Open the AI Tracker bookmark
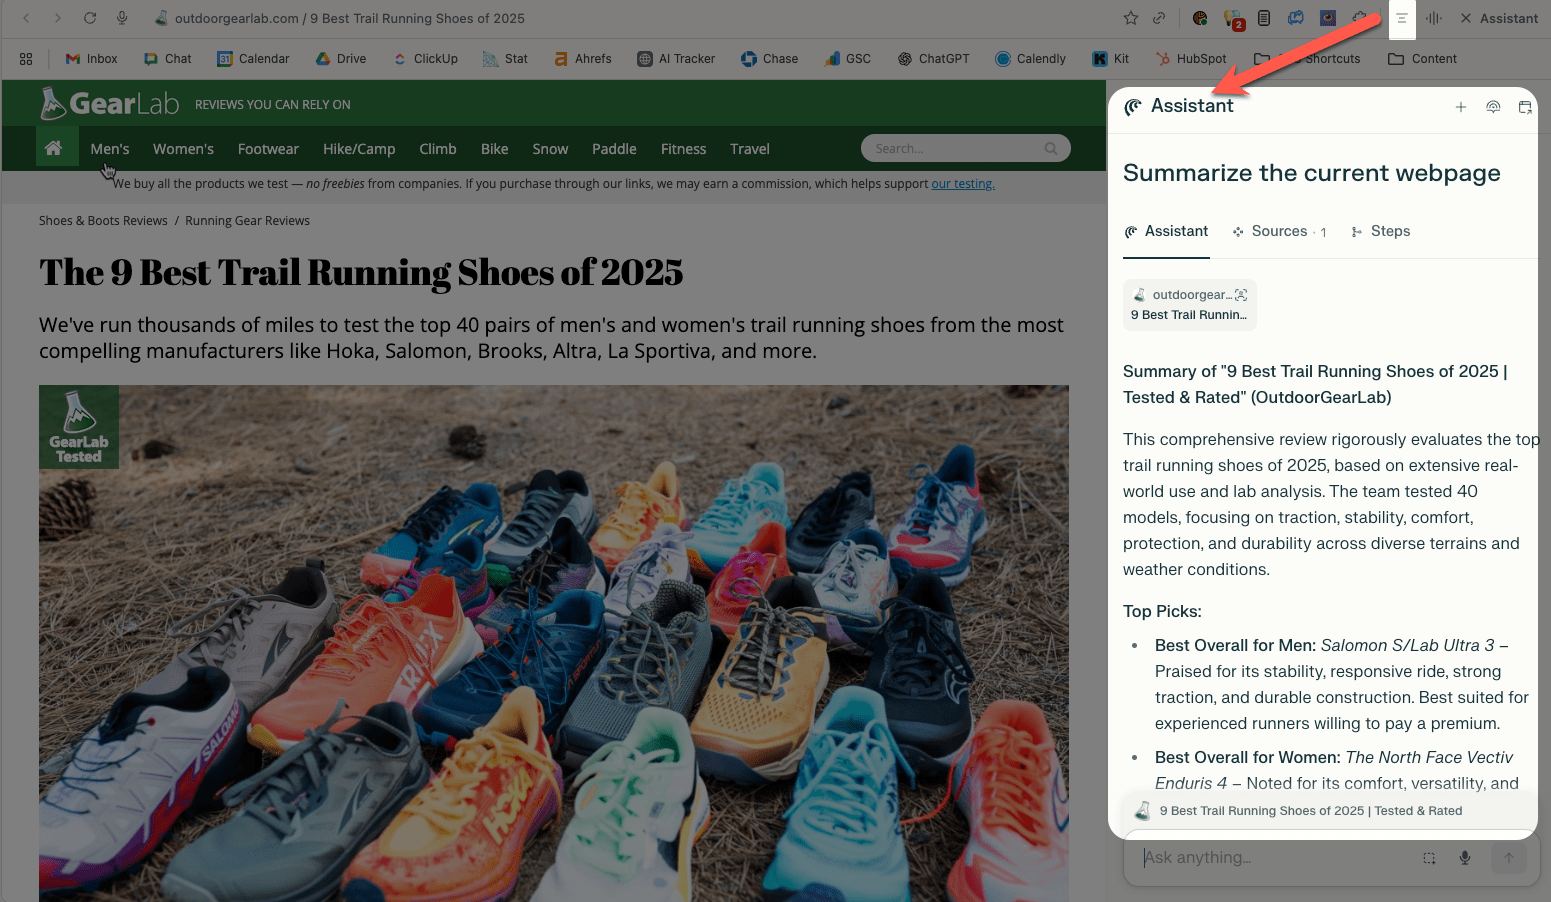The image size is (1551, 902). click(x=676, y=59)
